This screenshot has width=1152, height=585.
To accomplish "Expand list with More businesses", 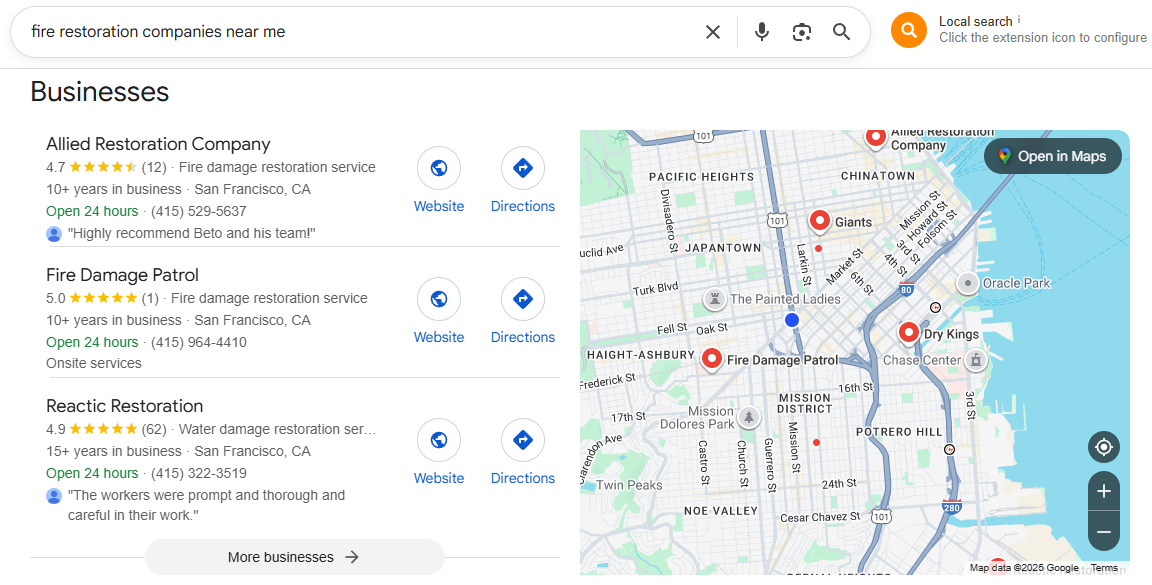I will 294,557.
